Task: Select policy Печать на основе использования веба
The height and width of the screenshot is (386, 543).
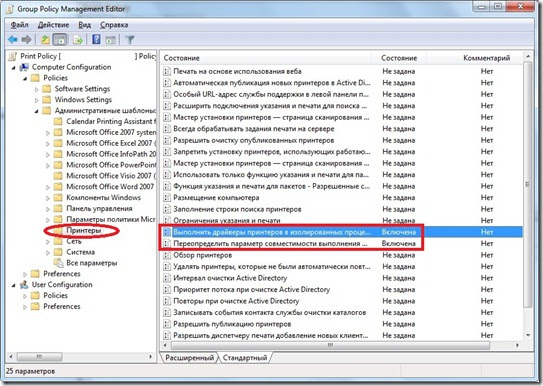Action: click(x=237, y=71)
